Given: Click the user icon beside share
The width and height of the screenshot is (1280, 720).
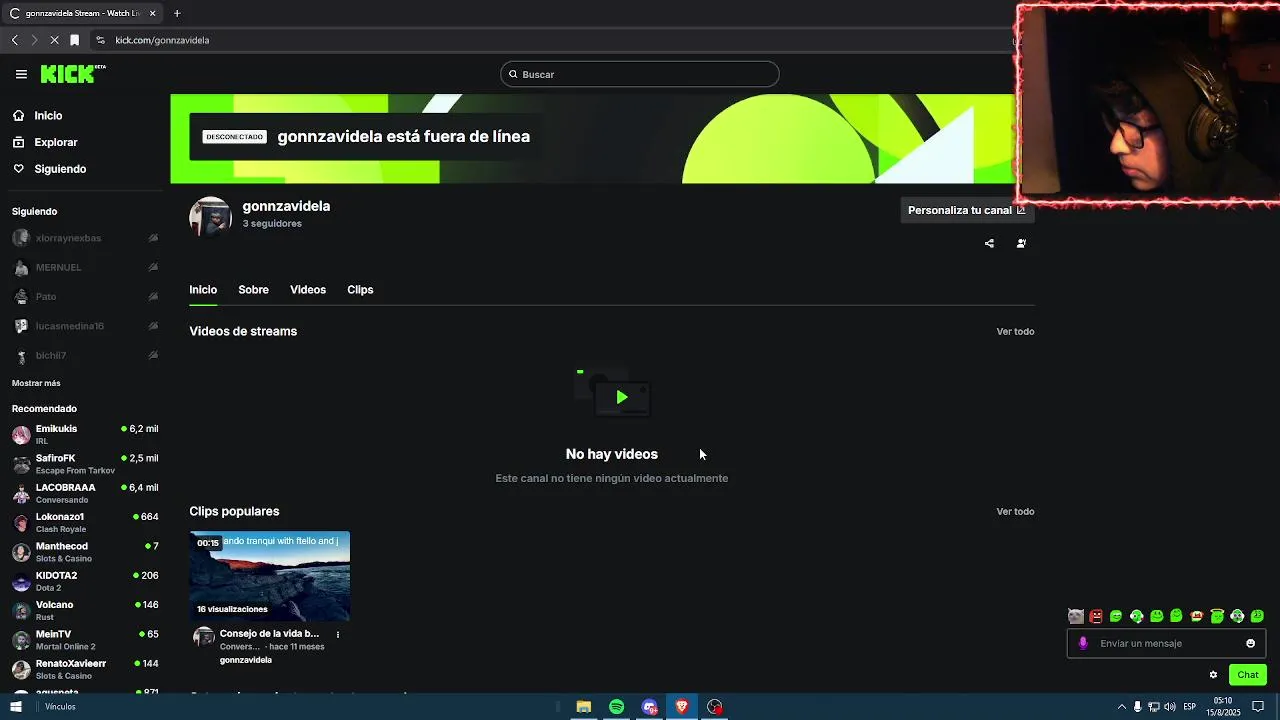Looking at the screenshot, I should click(x=1021, y=243).
